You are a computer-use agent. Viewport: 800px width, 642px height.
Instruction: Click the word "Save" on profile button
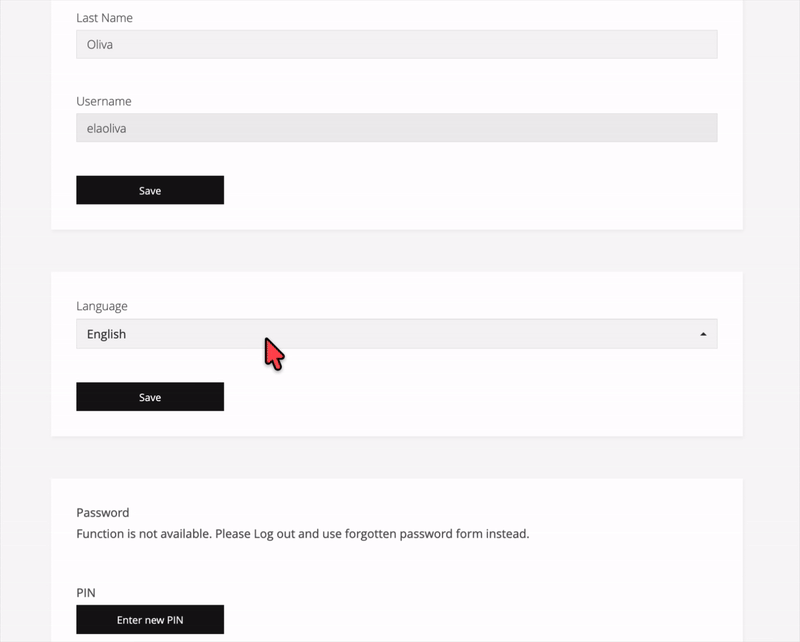150,190
